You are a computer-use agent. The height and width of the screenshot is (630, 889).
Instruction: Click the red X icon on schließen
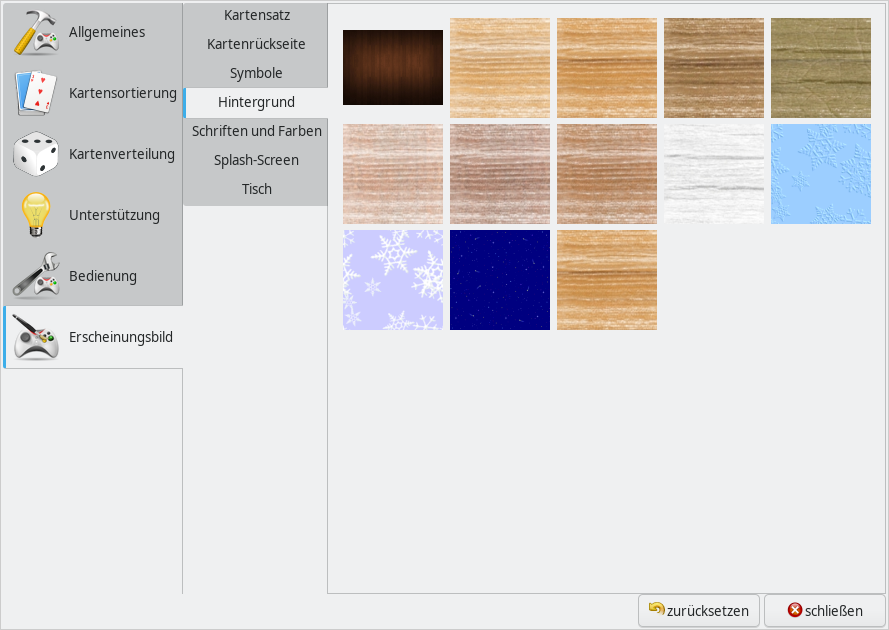coord(795,610)
